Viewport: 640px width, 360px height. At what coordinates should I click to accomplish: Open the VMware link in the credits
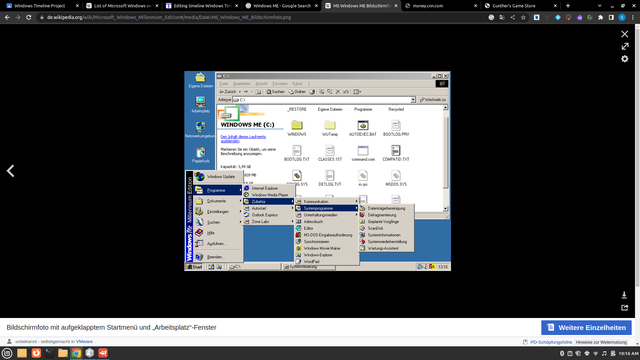(84, 341)
